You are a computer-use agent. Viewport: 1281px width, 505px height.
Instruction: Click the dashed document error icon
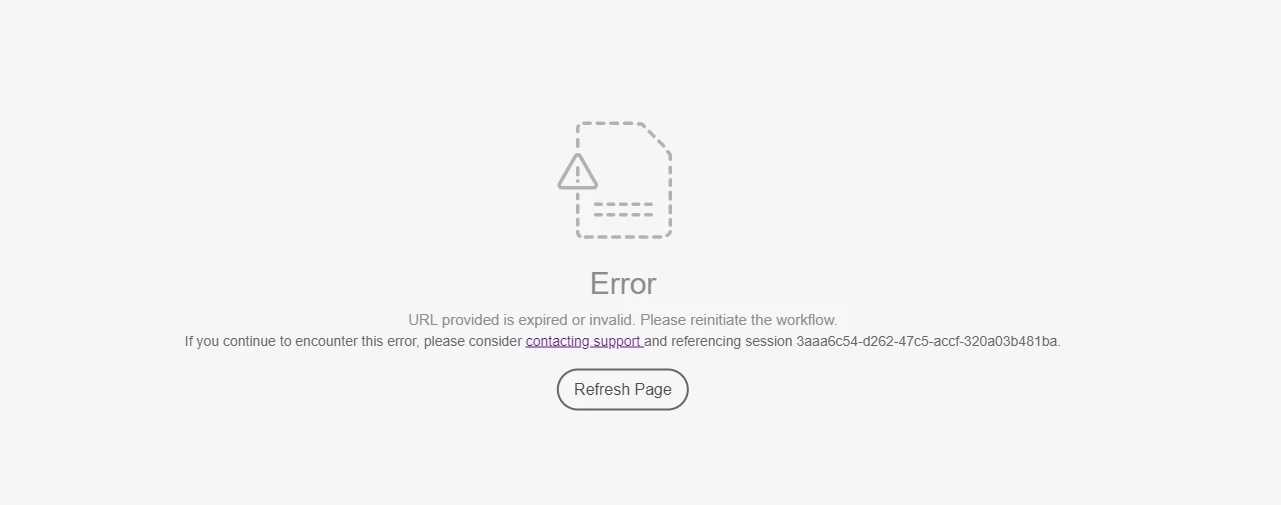pyautogui.click(x=615, y=180)
